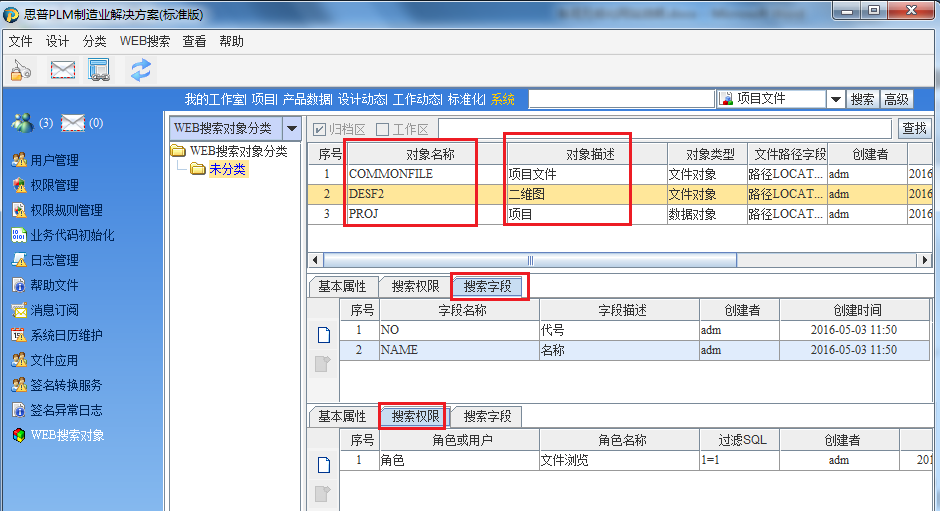Select WEB搜索对象 in the sidebar
Image resolution: width=941 pixels, height=511 pixels.
(x=66, y=435)
